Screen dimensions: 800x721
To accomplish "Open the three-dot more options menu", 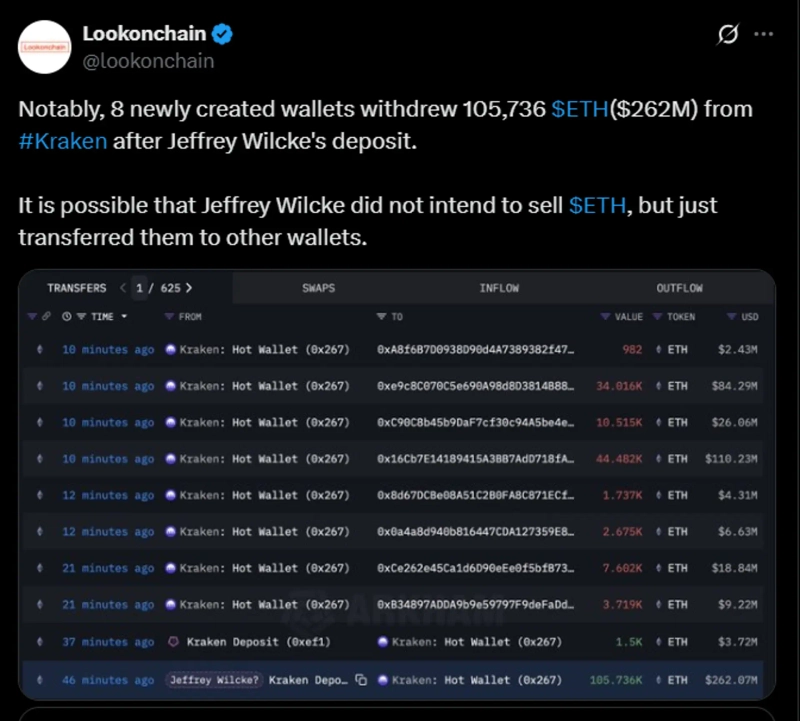I will coord(763,34).
